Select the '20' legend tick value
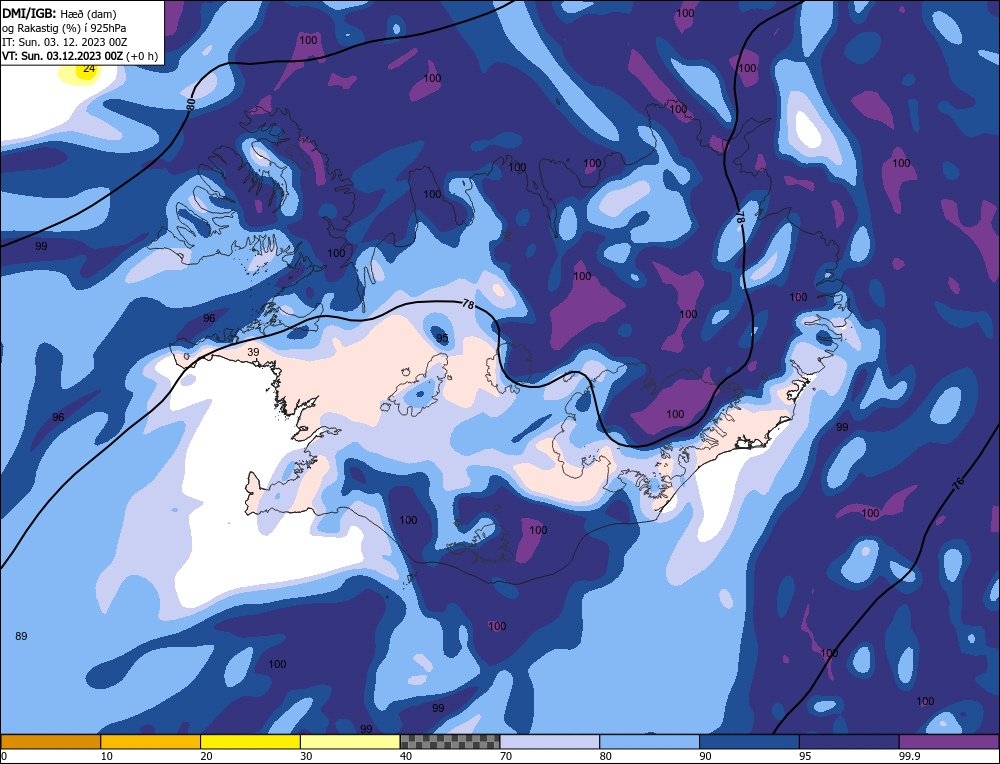This screenshot has height=764, width=1000. [x=207, y=756]
